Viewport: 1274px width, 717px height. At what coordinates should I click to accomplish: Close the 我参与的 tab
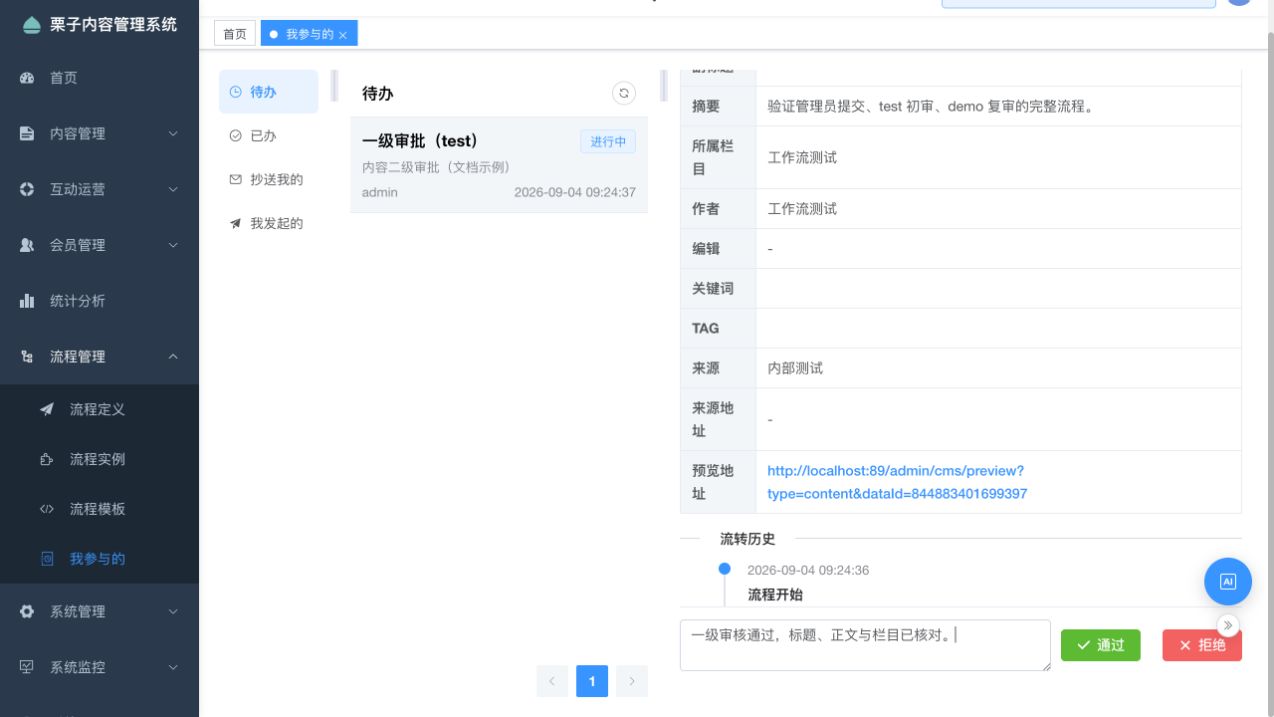click(343, 35)
